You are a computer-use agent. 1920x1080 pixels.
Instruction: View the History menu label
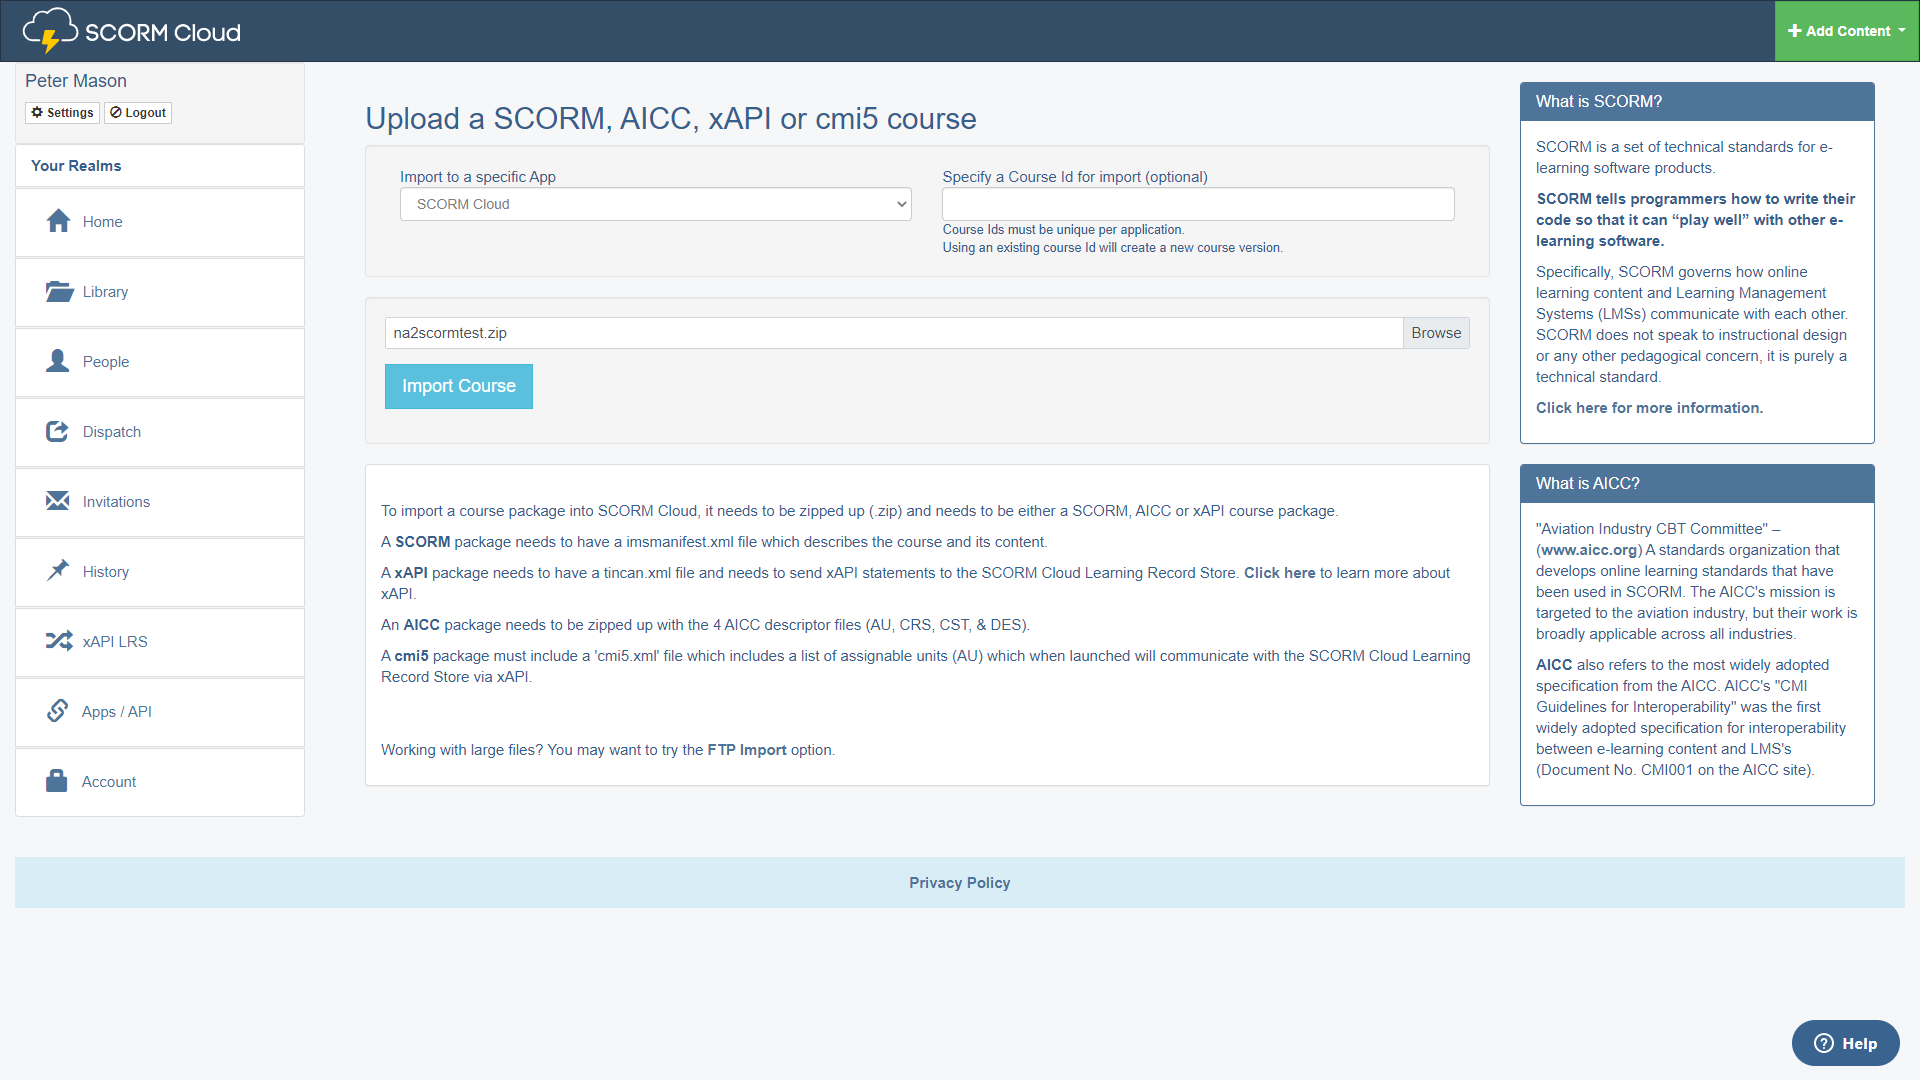pos(106,572)
